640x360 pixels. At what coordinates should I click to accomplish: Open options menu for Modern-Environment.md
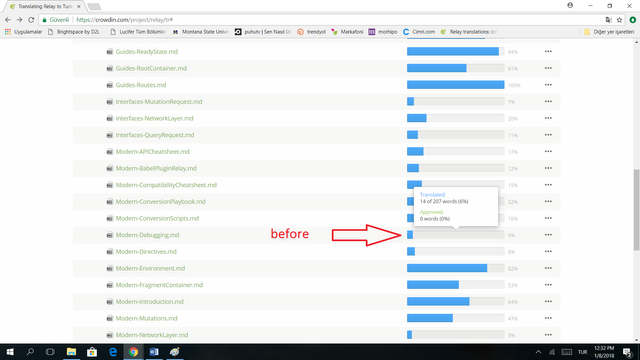click(x=548, y=268)
